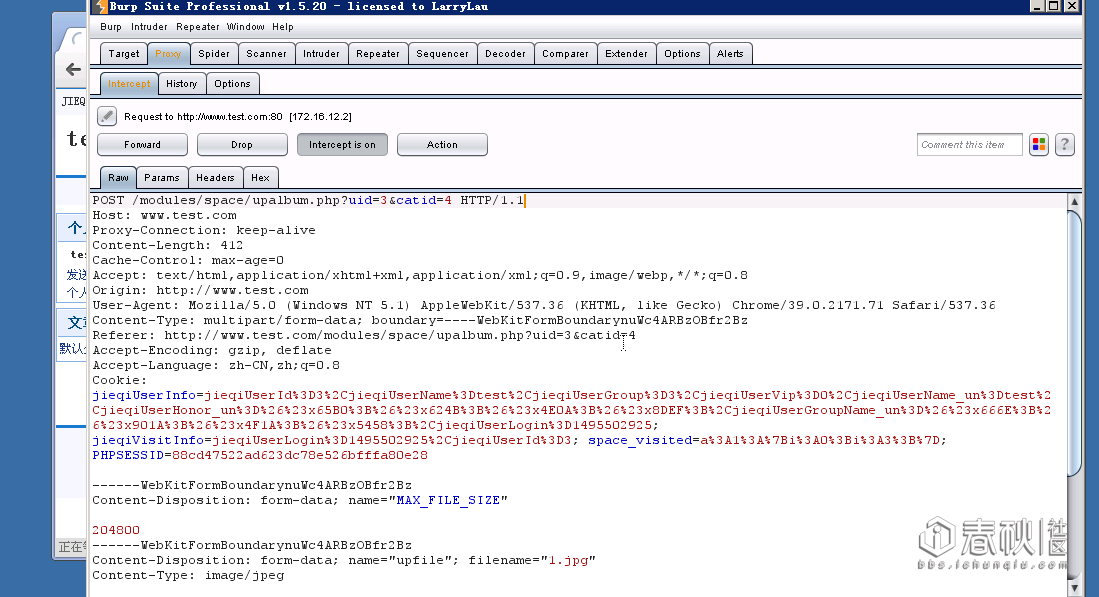View the Alerts tab
The height and width of the screenshot is (597, 1099).
tap(730, 53)
